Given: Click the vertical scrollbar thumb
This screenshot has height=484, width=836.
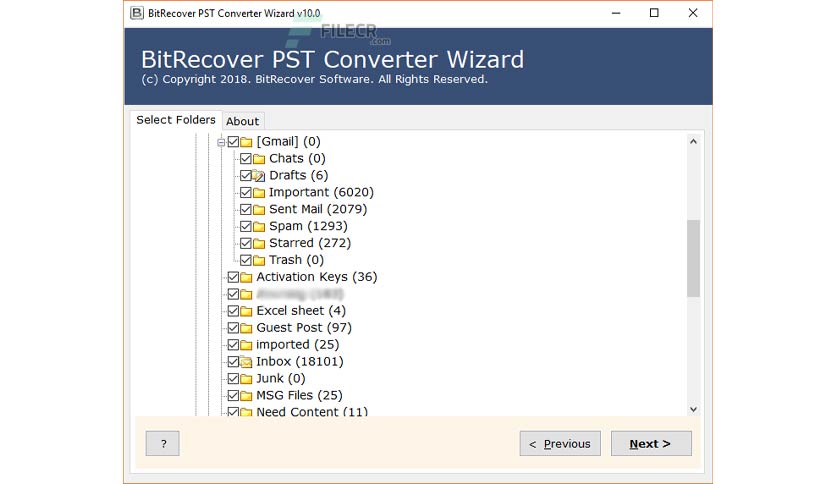Looking at the screenshot, I should point(693,258).
